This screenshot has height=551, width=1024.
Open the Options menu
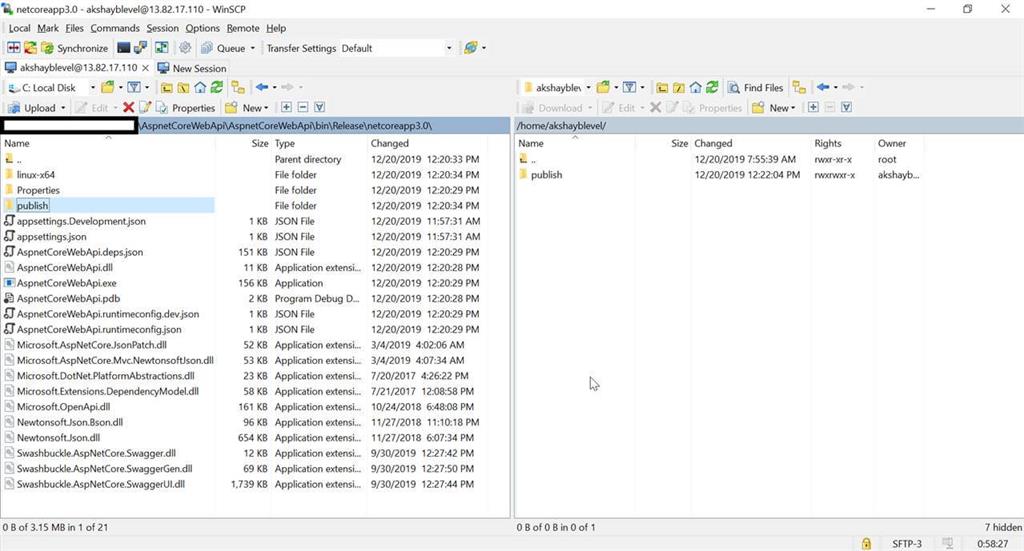tap(202, 28)
